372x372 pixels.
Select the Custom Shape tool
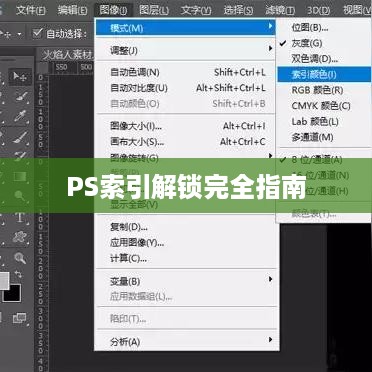[21, 237]
